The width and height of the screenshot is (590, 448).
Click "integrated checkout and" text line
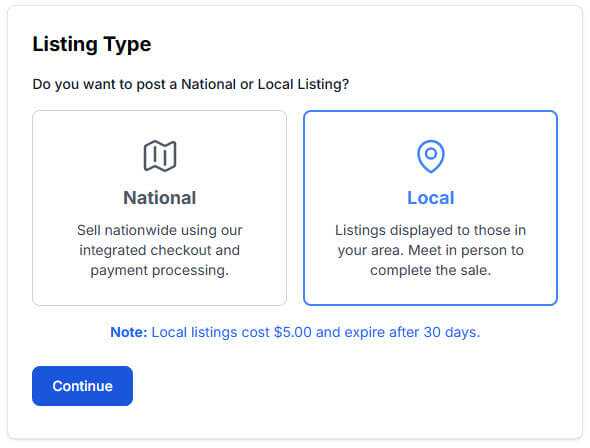click(x=160, y=250)
